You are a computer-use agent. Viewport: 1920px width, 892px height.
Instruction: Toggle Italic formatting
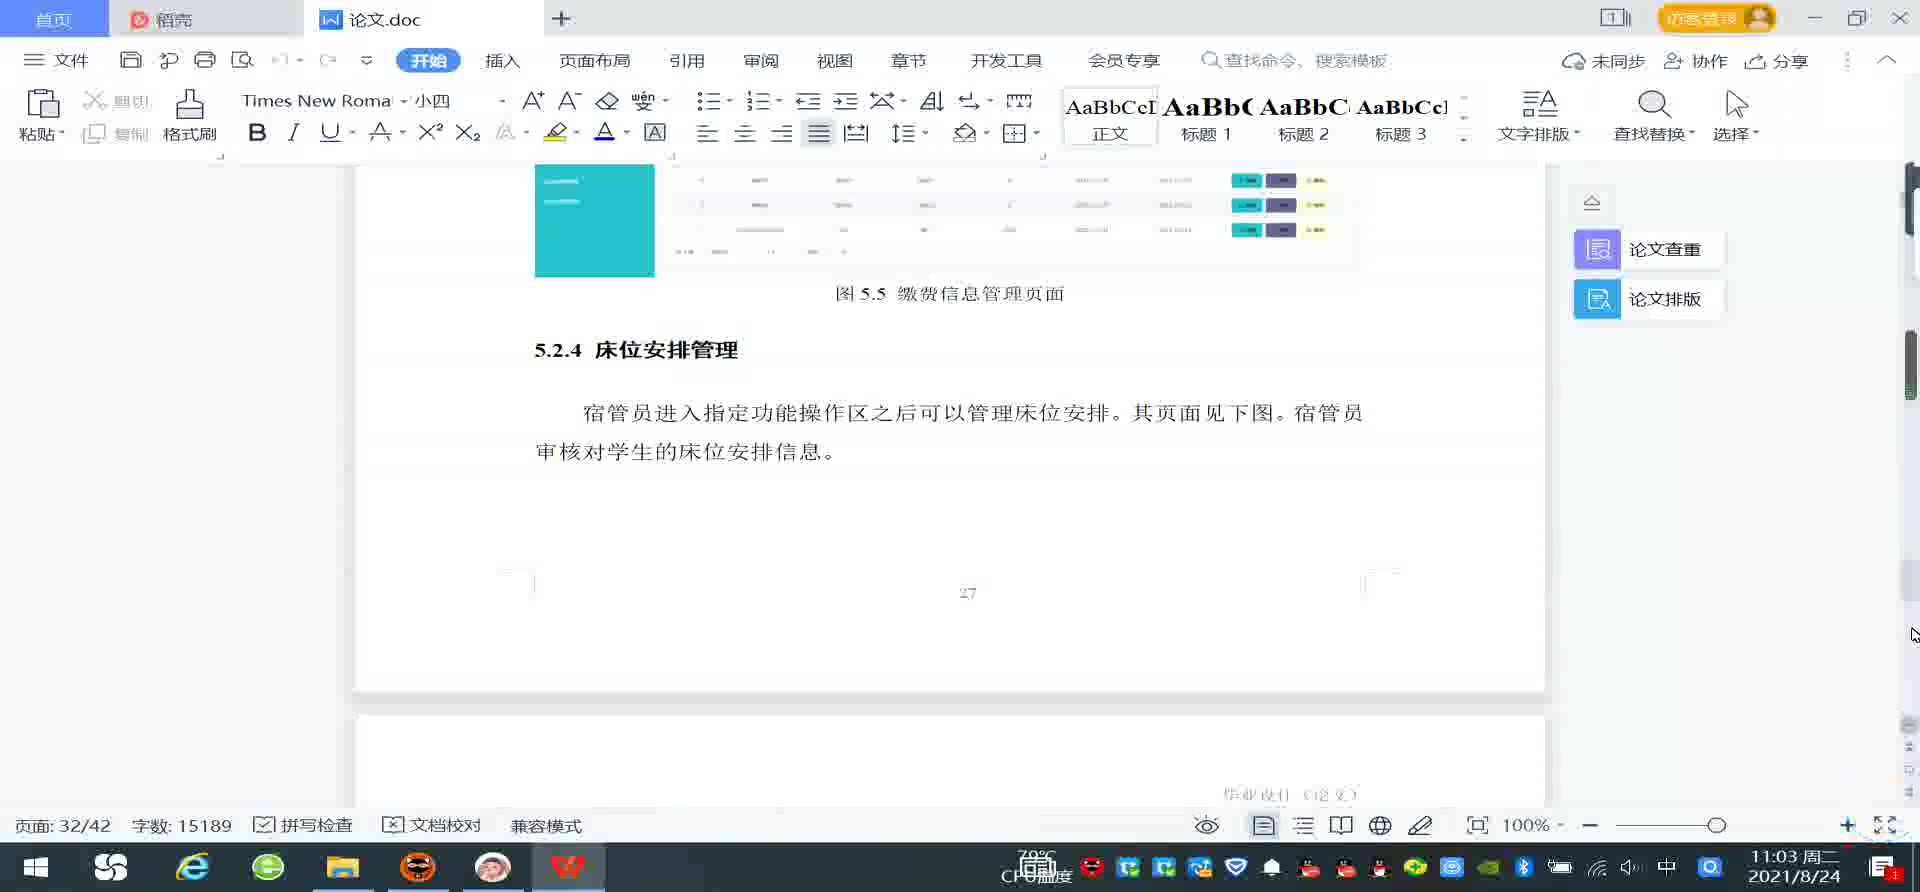click(x=293, y=133)
